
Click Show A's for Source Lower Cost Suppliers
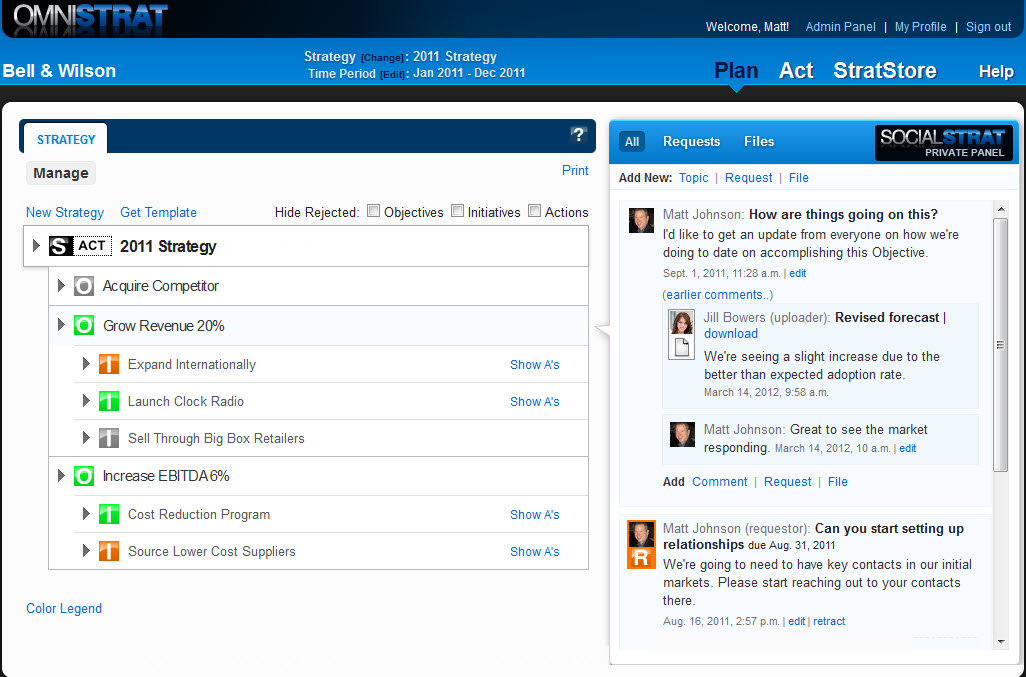click(x=535, y=551)
